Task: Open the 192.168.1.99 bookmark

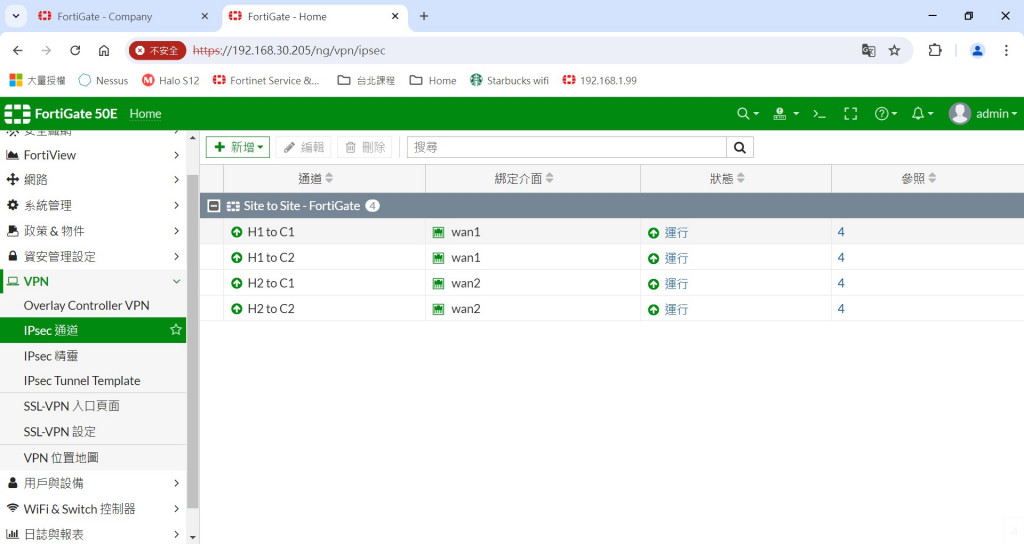Action: coord(600,80)
